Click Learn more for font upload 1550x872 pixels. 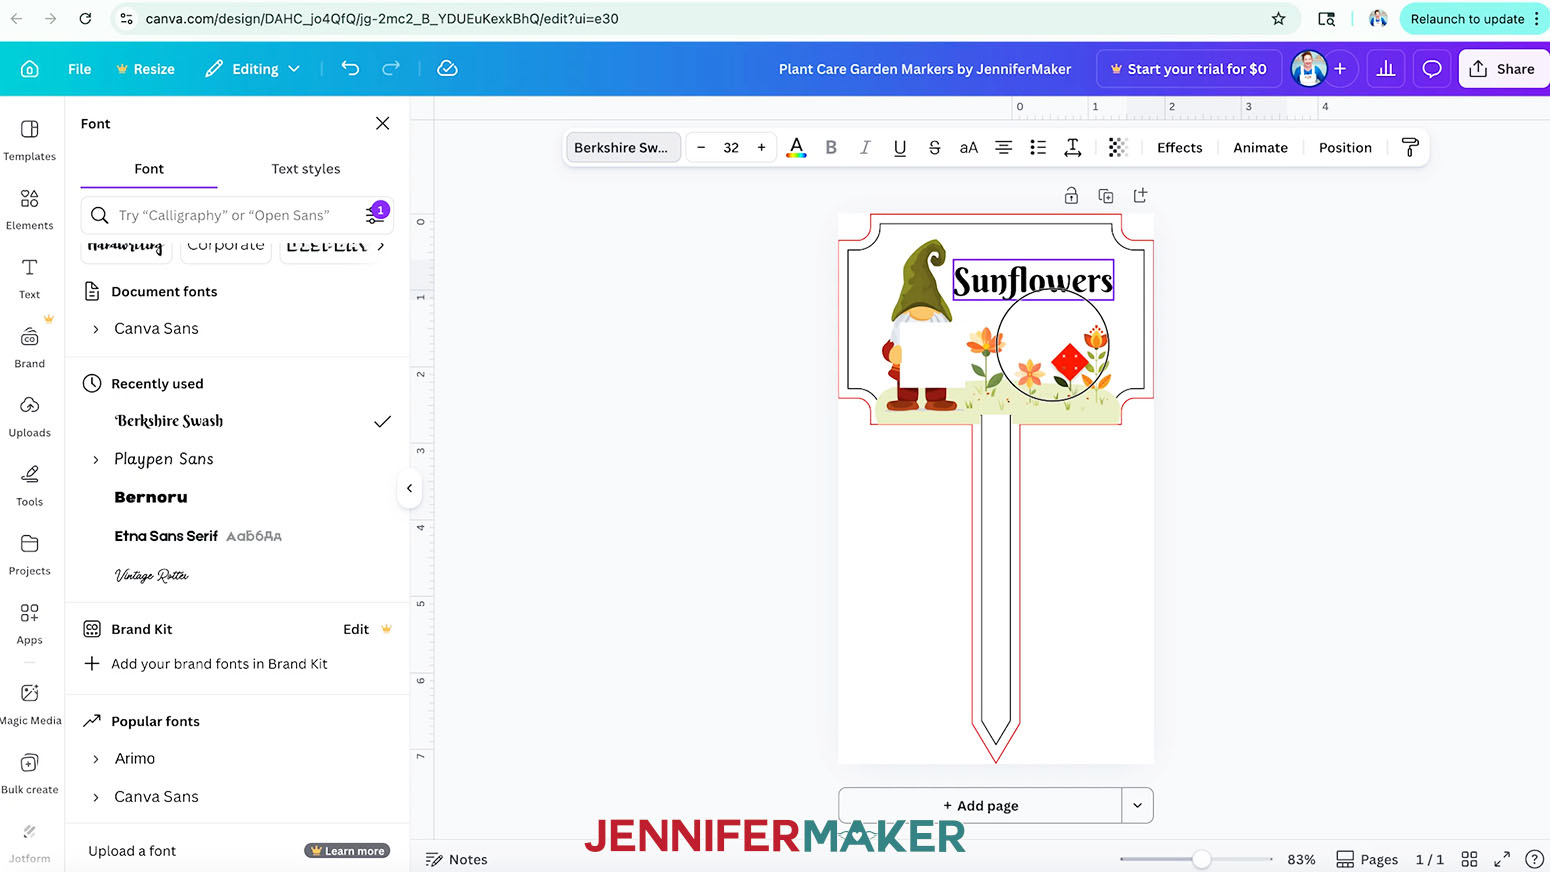point(347,851)
